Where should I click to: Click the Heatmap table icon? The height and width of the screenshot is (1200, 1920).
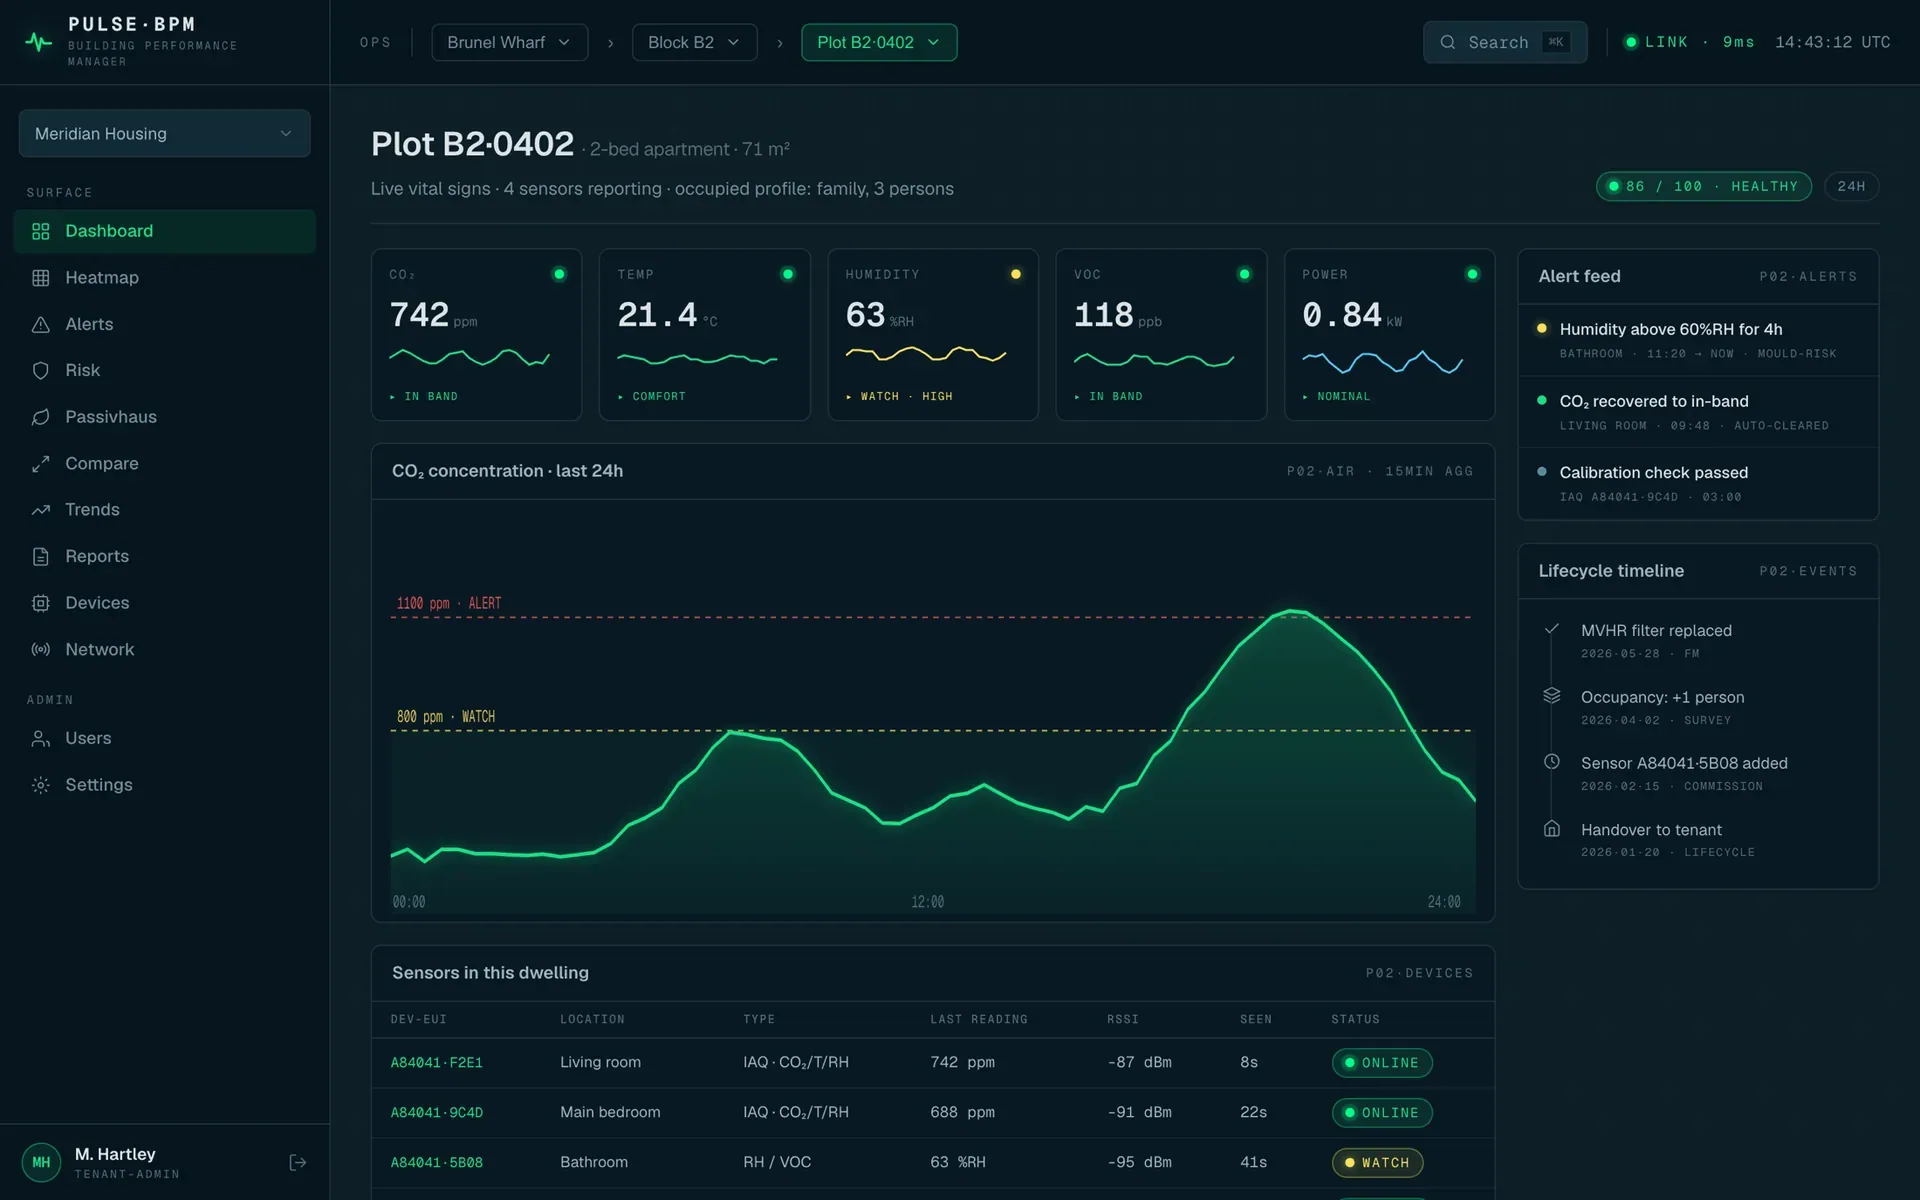(x=40, y=278)
